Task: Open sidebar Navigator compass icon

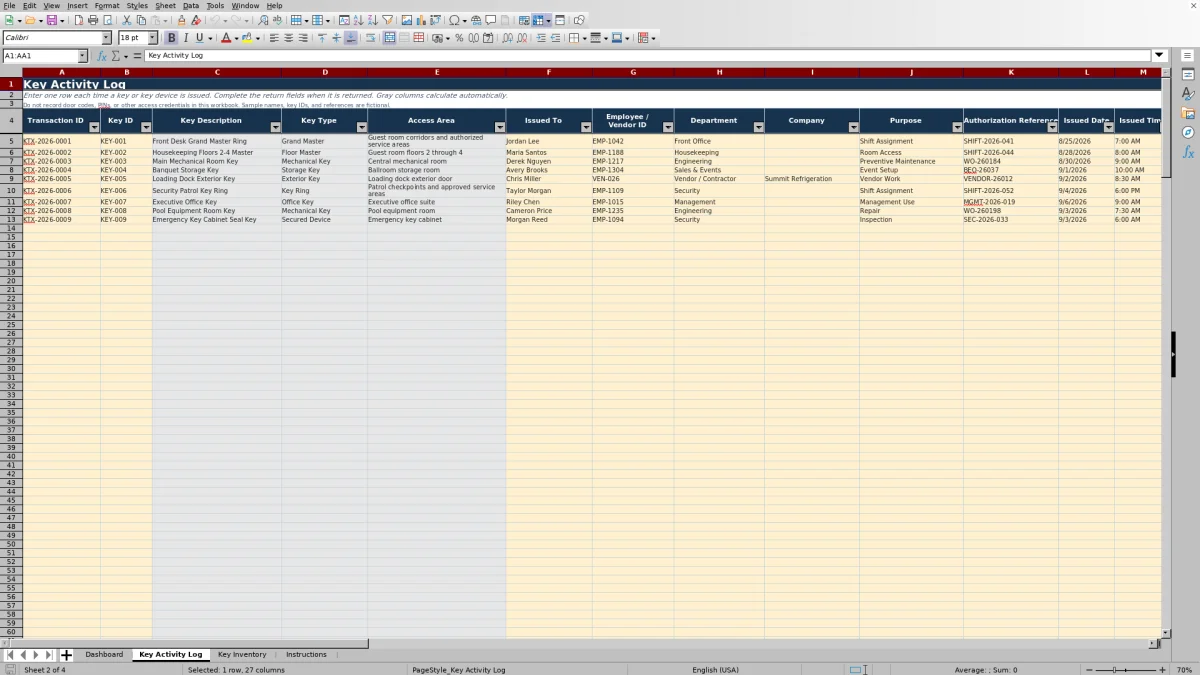Action: (1188, 132)
